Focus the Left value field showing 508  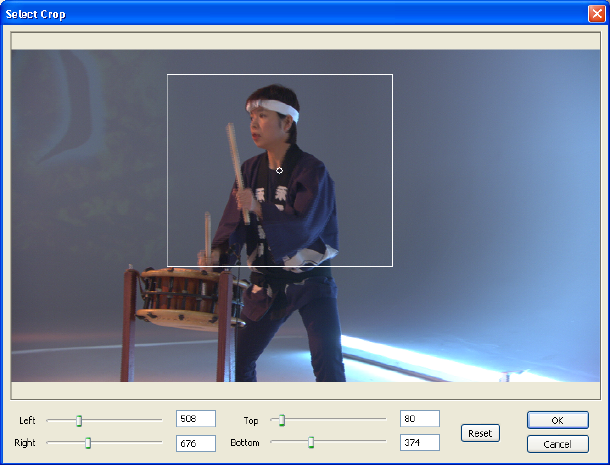click(195, 419)
